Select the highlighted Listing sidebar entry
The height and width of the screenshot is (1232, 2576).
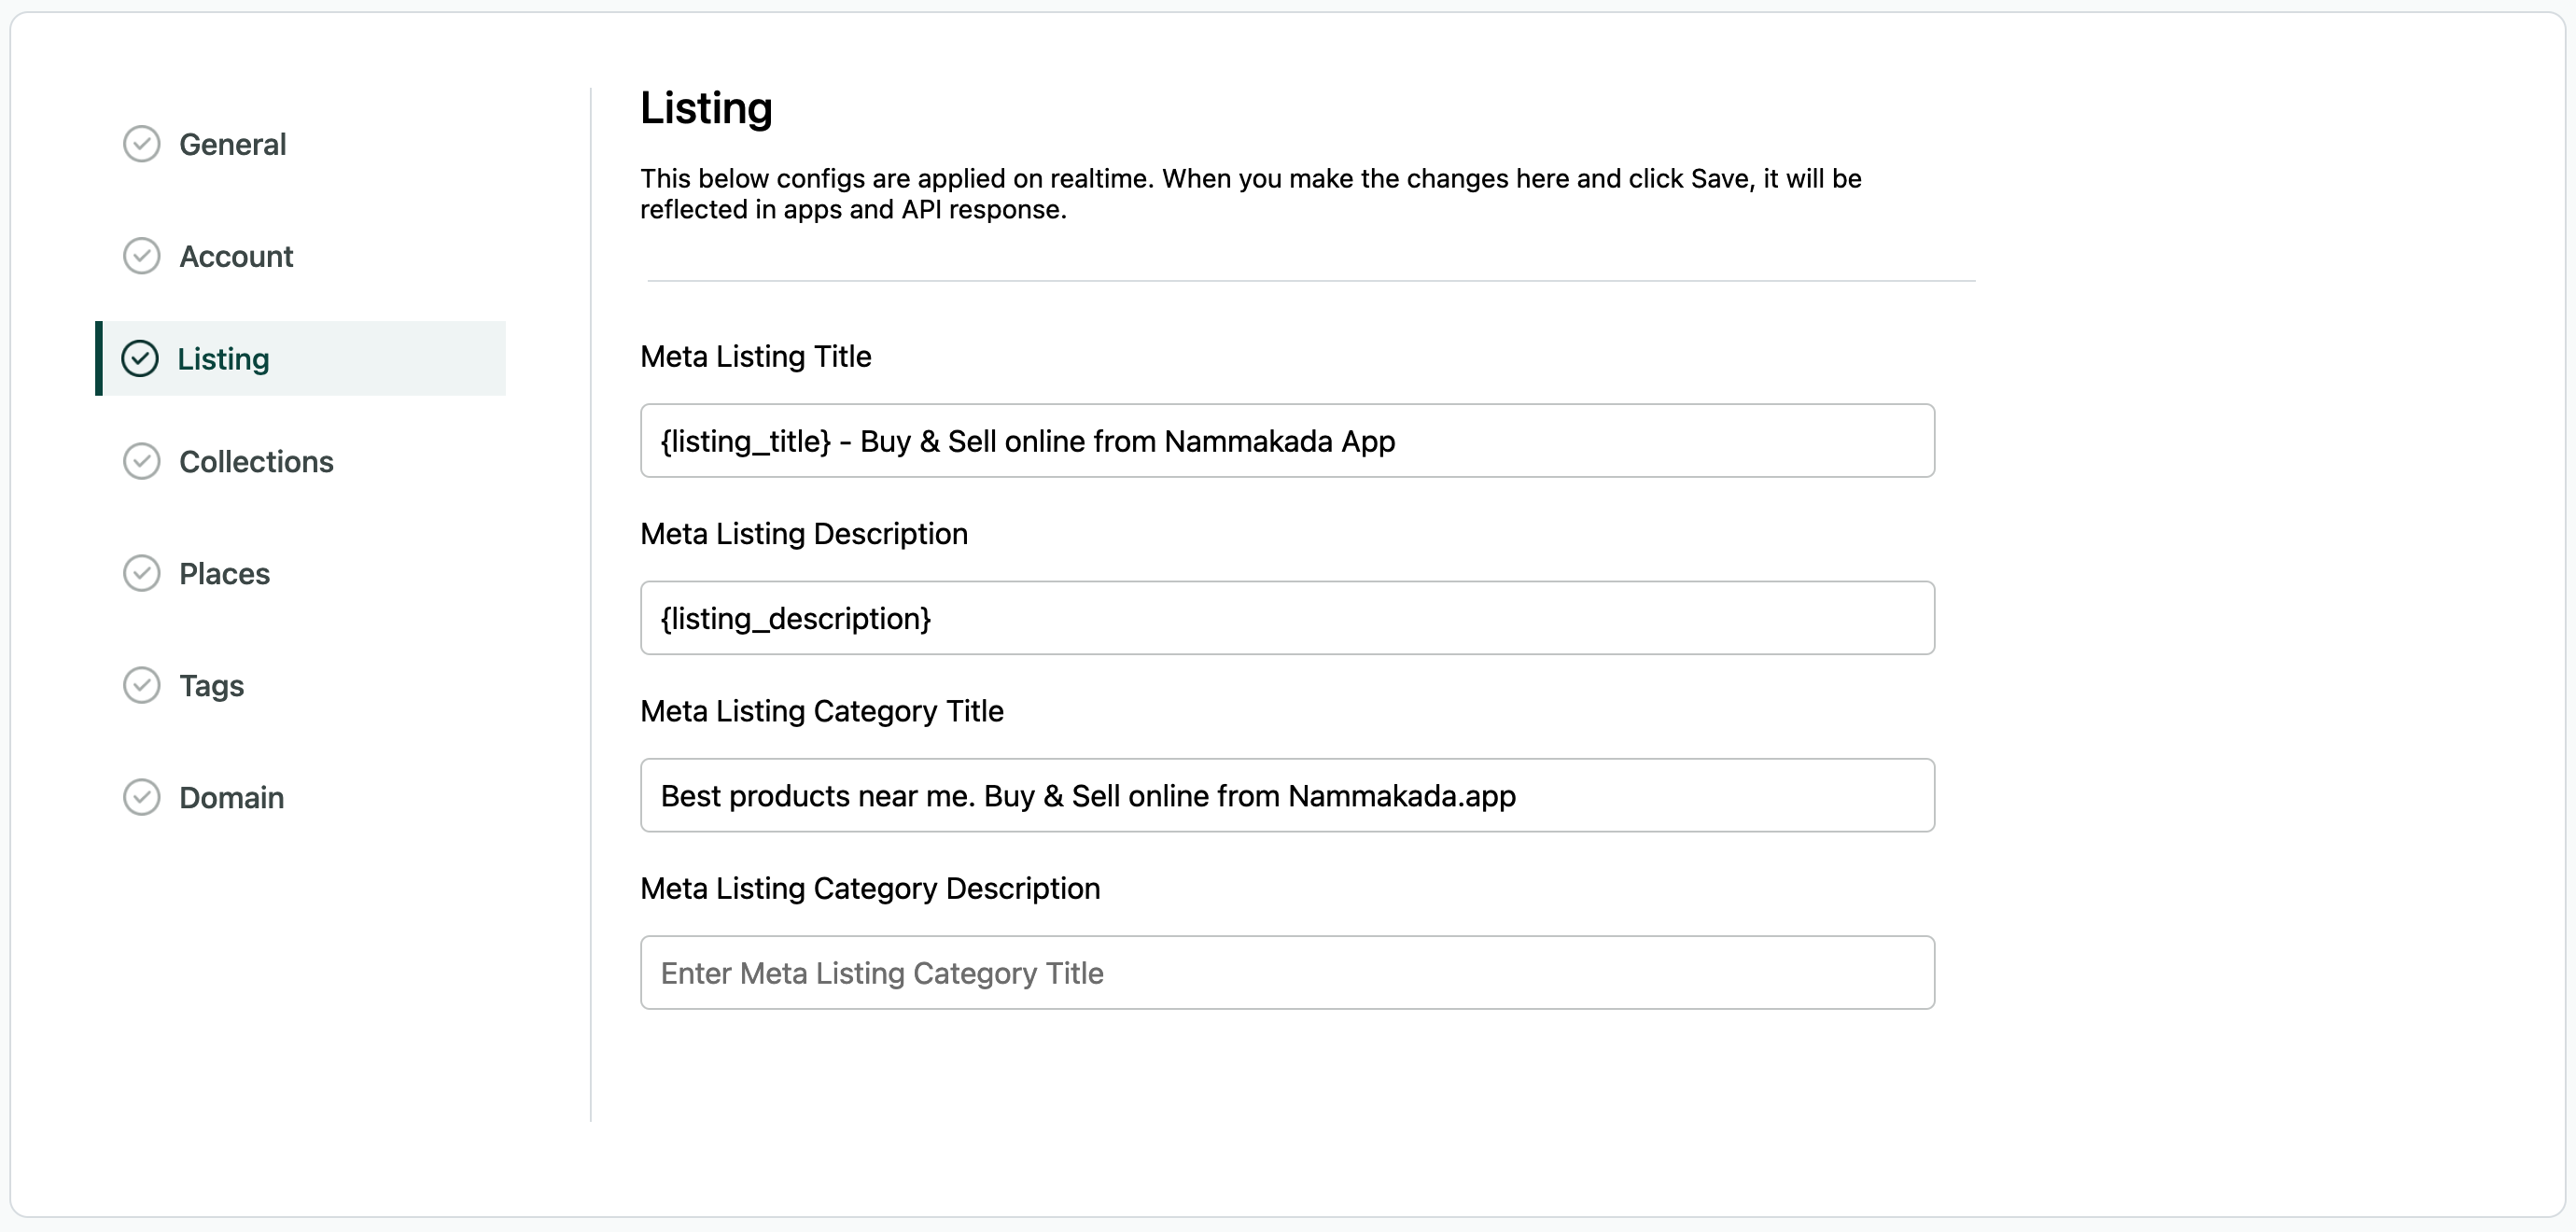(223, 358)
